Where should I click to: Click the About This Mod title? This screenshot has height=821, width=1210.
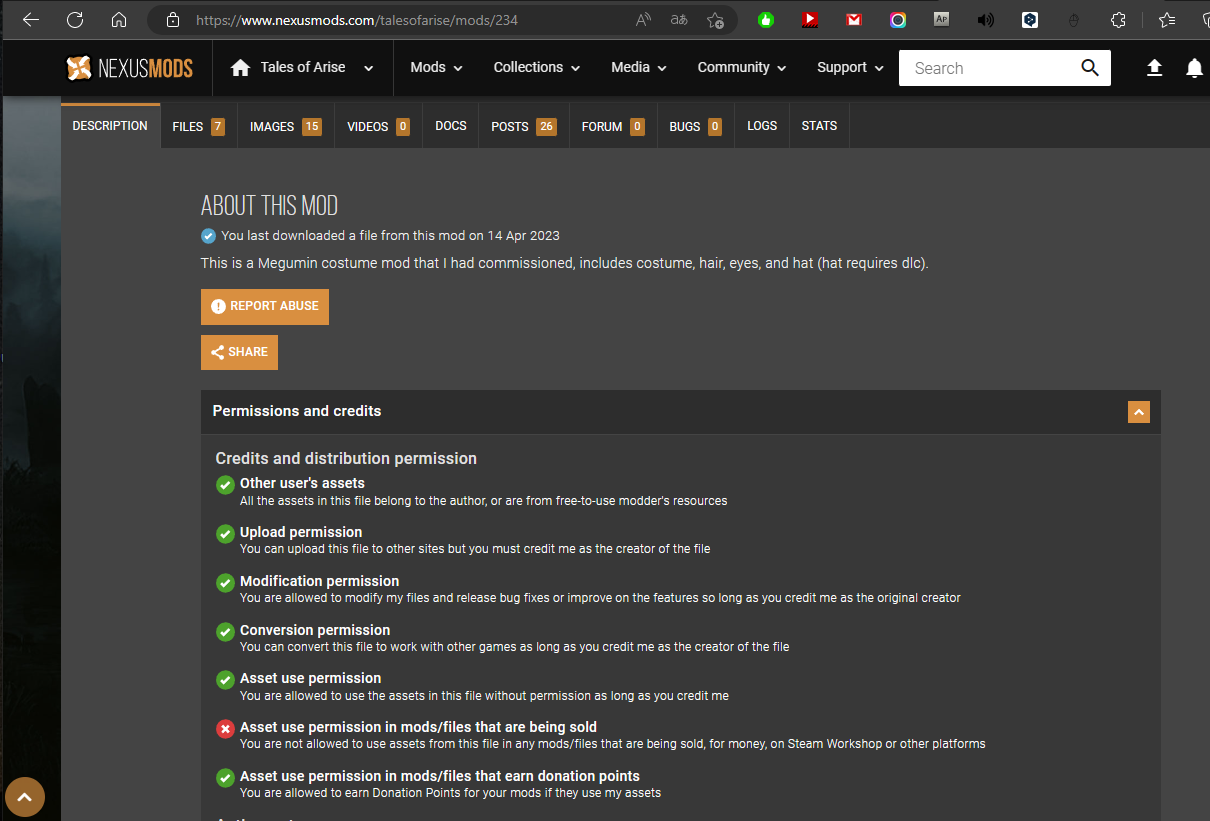[x=270, y=205]
